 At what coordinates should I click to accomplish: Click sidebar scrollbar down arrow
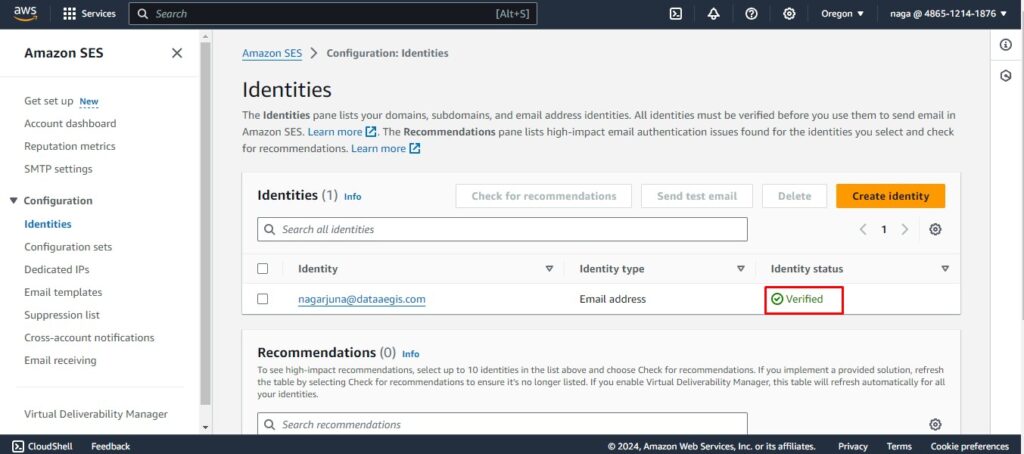coord(206,427)
